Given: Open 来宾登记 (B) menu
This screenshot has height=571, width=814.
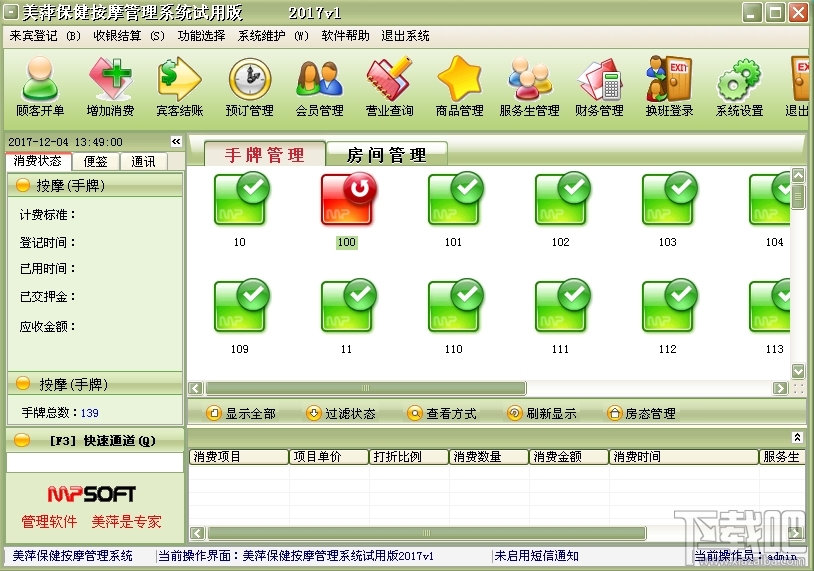Looking at the screenshot, I should (x=45, y=36).
